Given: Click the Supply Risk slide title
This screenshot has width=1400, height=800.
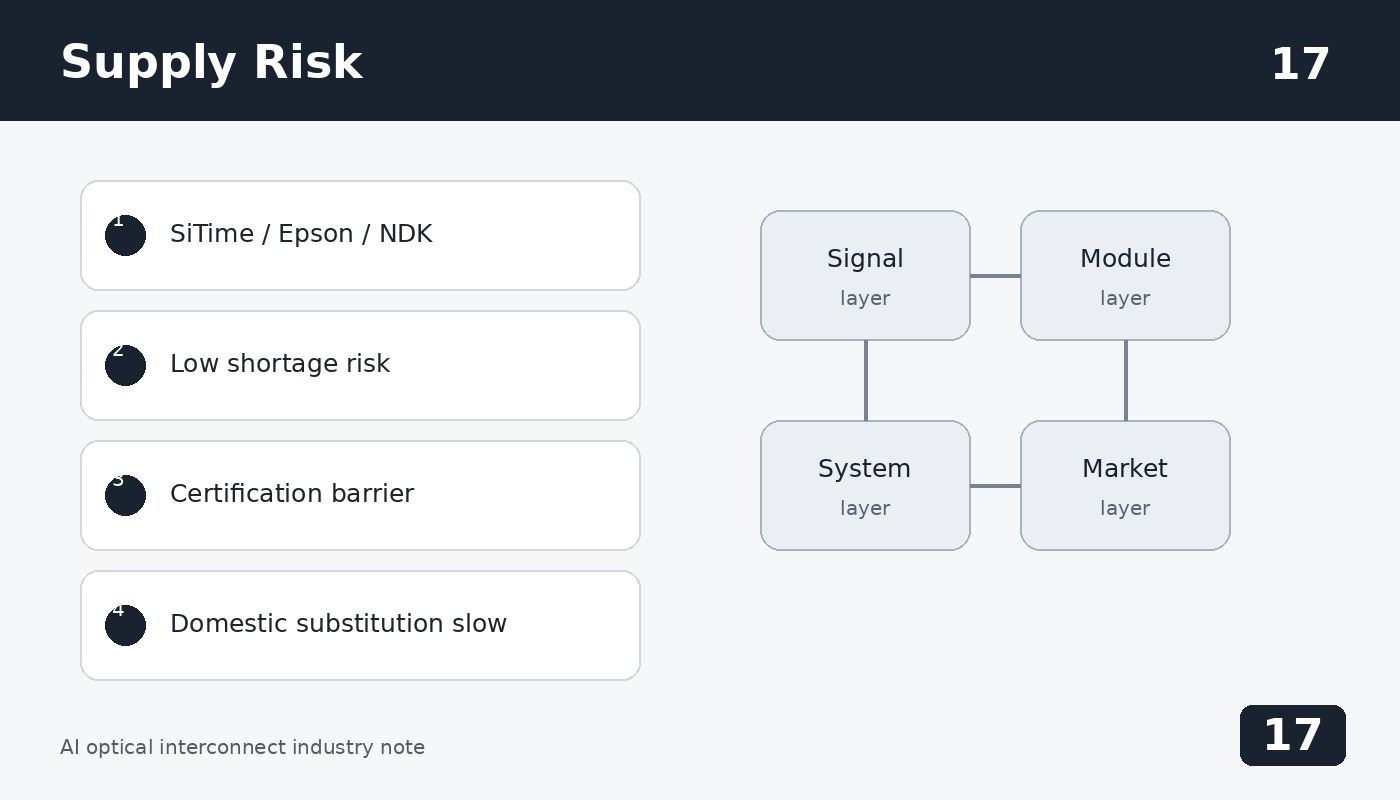Looking at the screenshot, I should (x=211, y=63).
